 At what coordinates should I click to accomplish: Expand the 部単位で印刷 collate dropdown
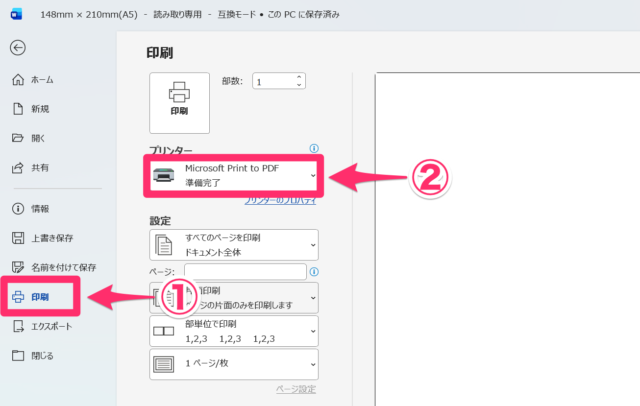pyautogui.click(x=233, y=332)
